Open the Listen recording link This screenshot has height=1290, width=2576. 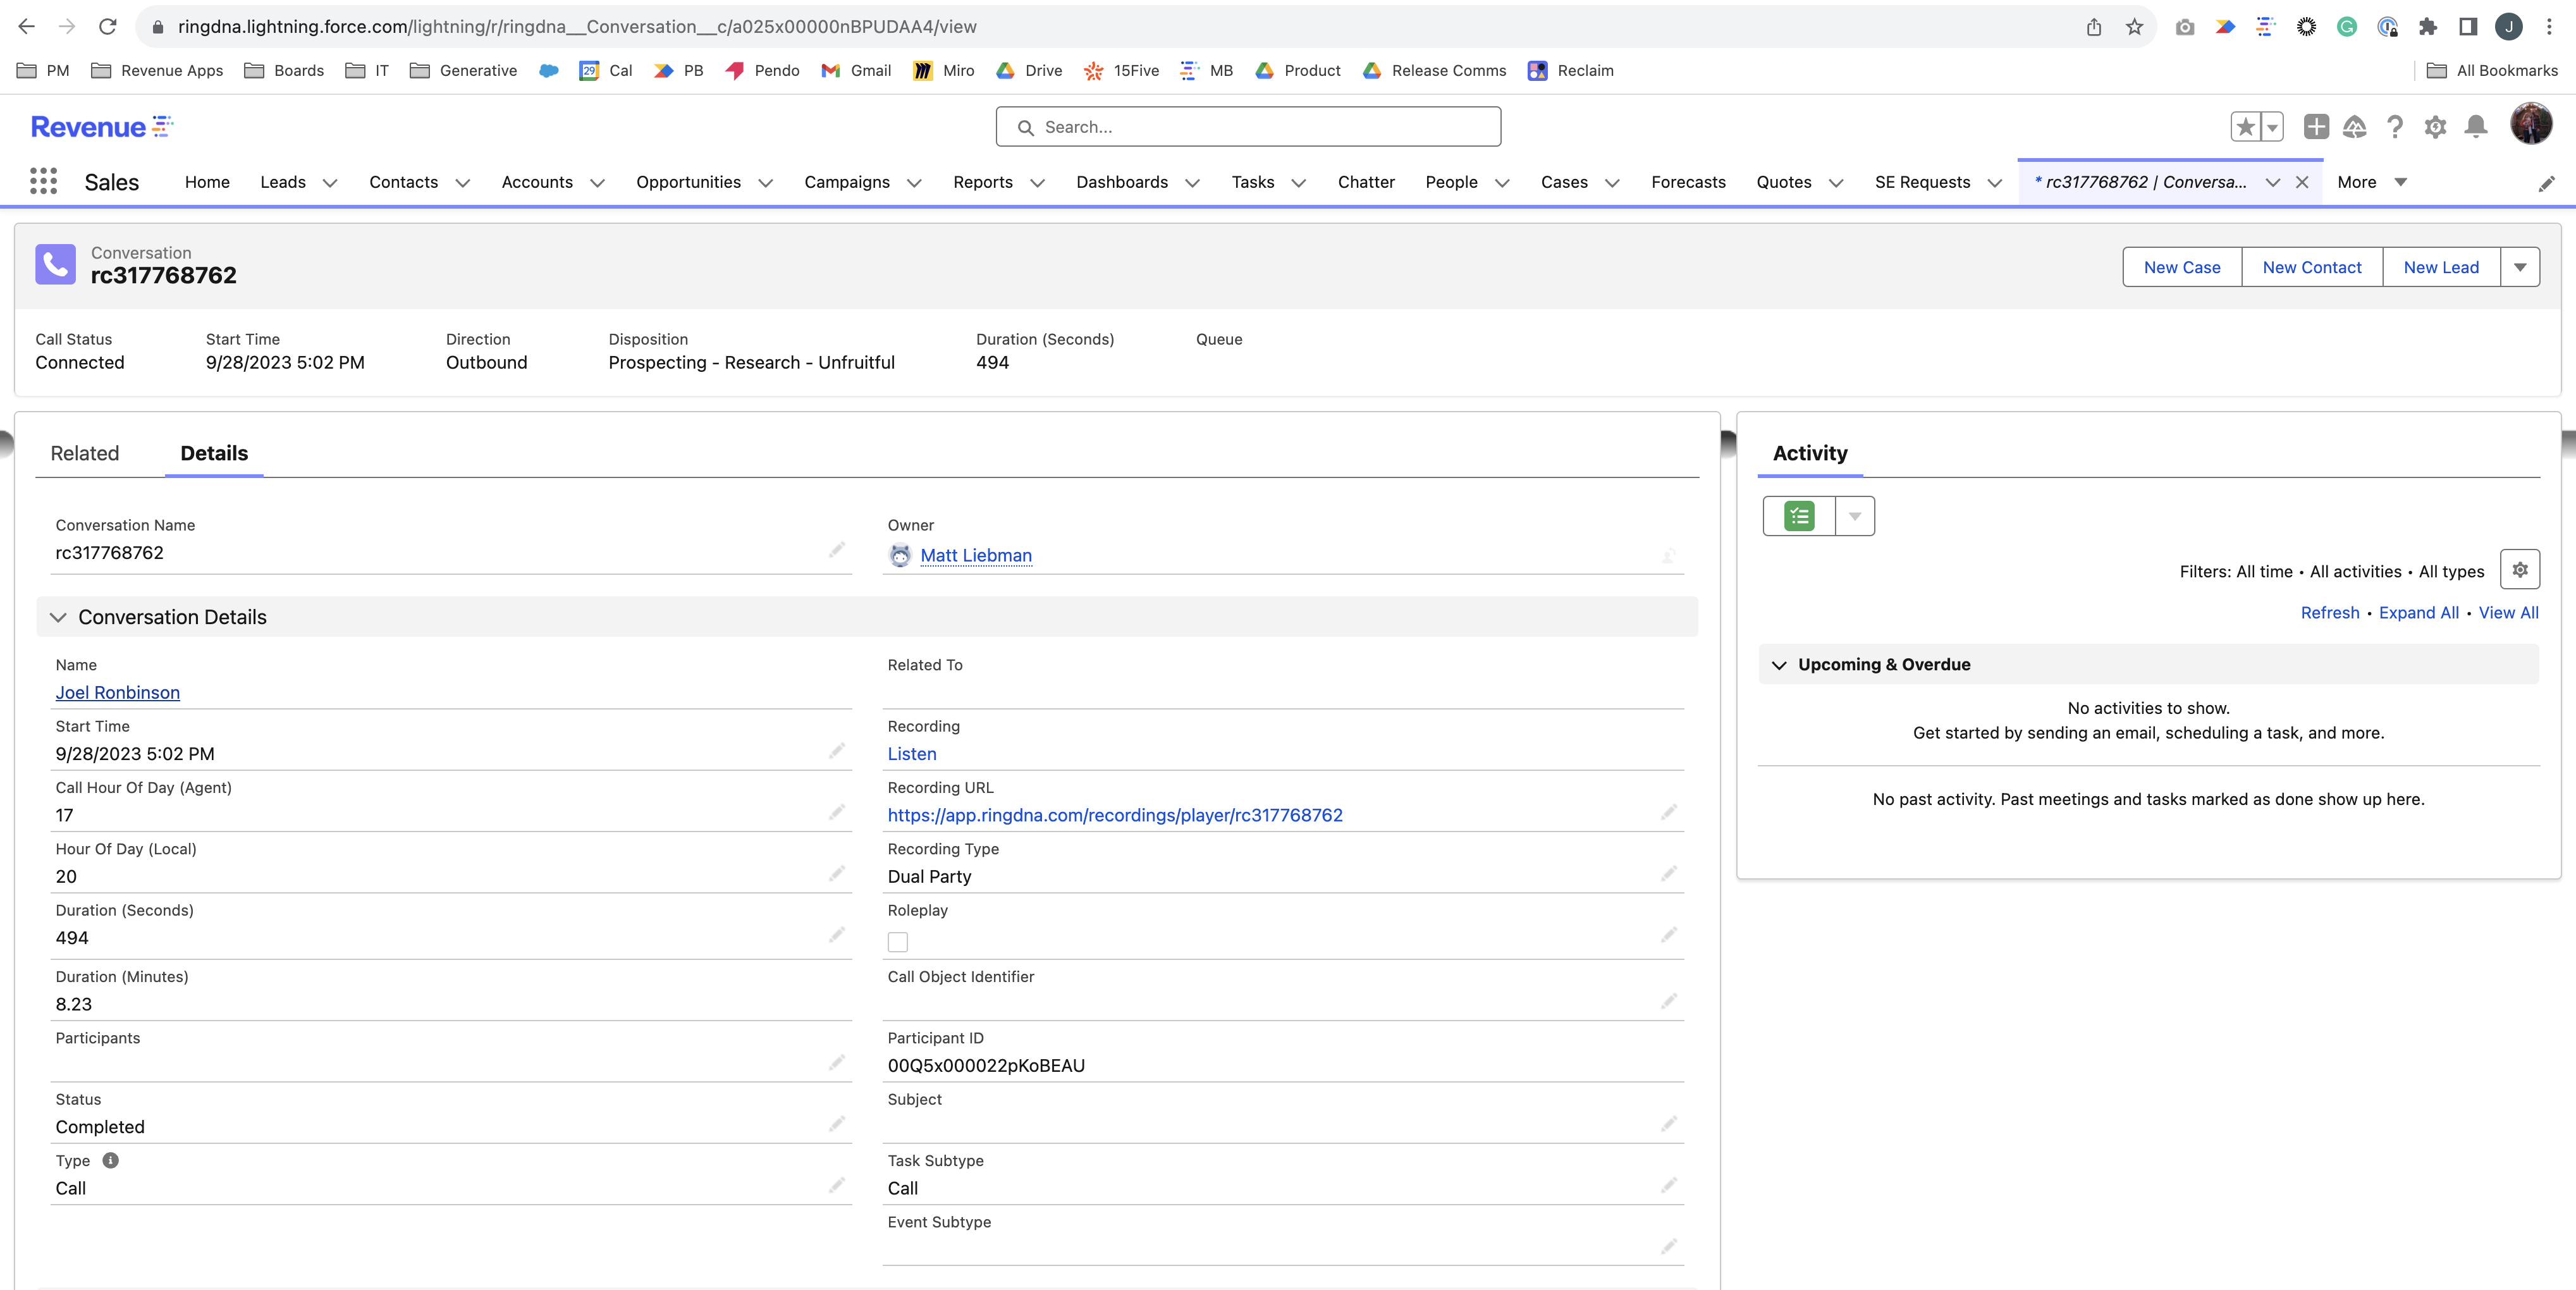coord(912,754)
